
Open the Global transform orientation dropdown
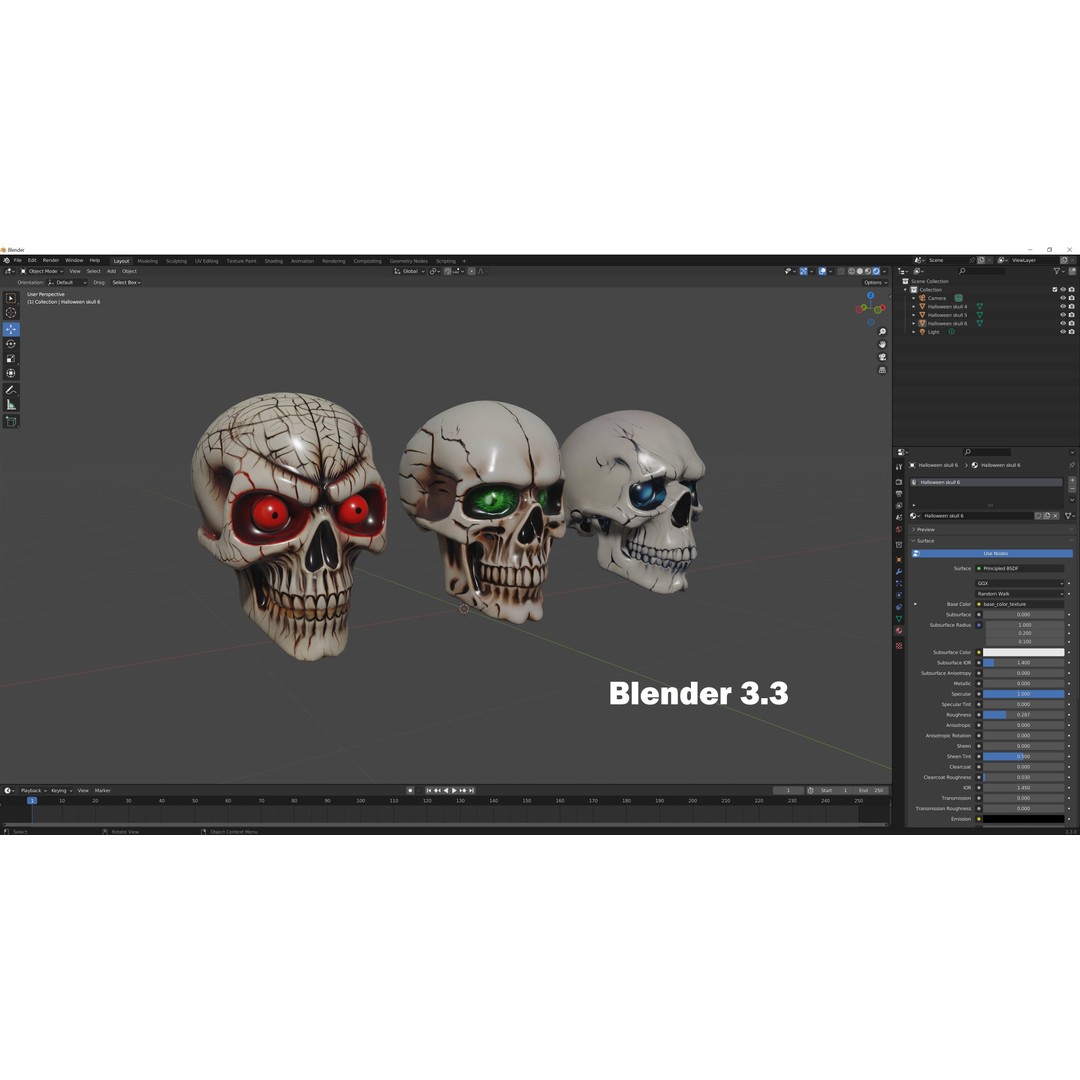[x=409, y=271]
